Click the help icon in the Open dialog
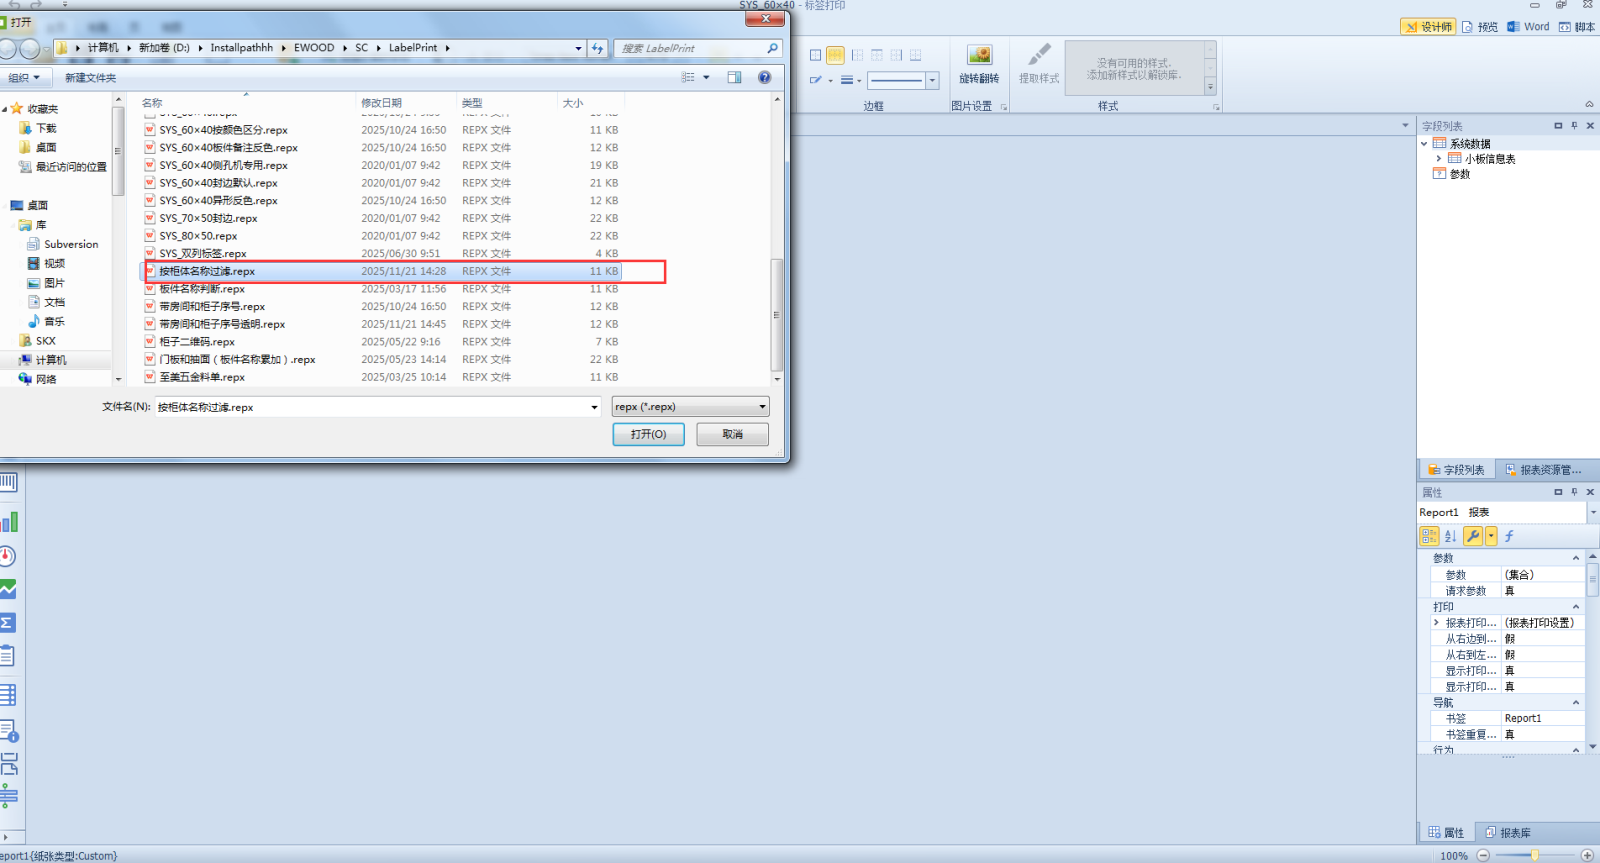 (764, 77)
